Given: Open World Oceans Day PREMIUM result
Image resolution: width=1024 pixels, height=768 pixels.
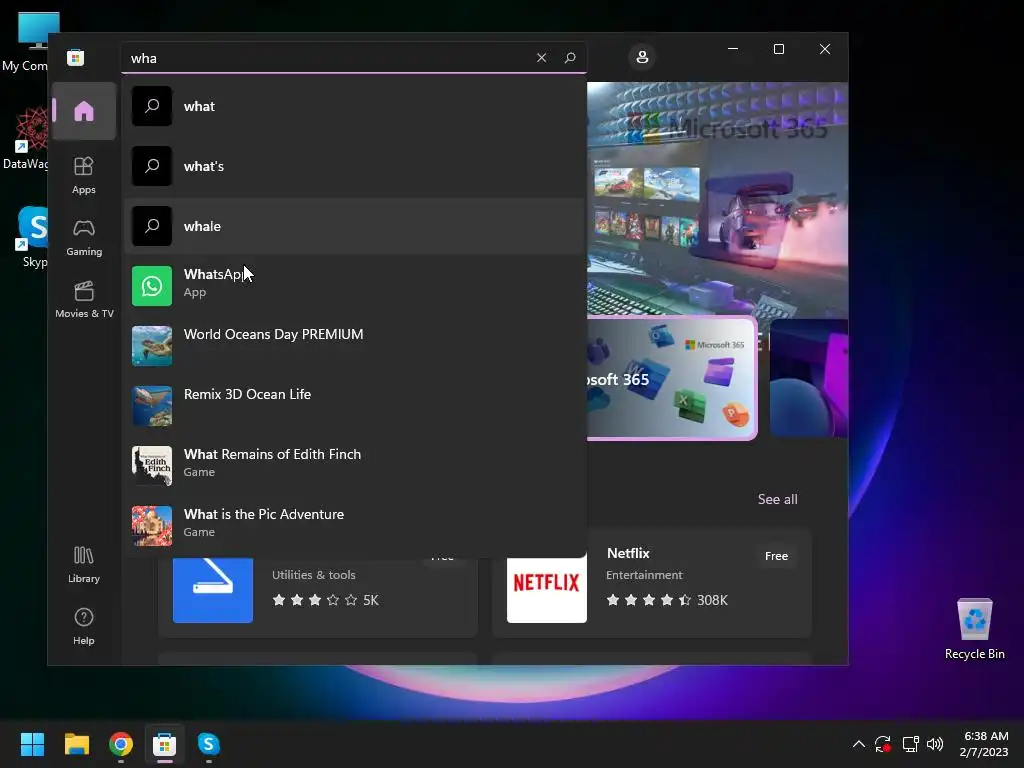Looking at the screenshot, I should 354,346.
